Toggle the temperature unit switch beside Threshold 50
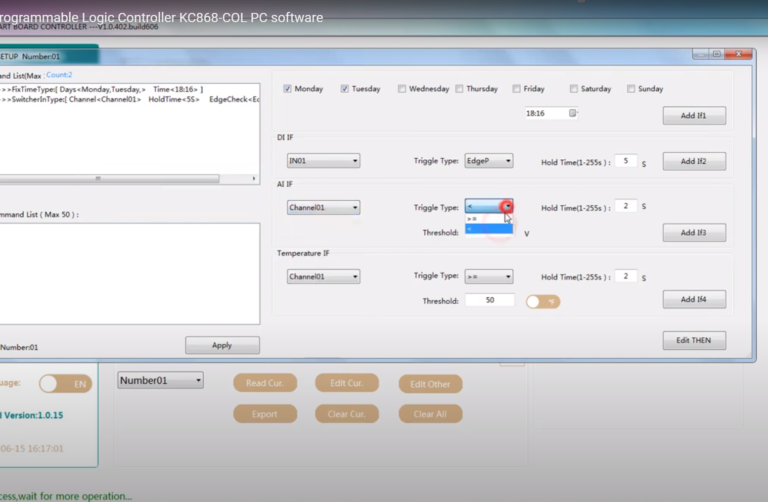This screenshot has width=768, height=502. click(543, 300)
